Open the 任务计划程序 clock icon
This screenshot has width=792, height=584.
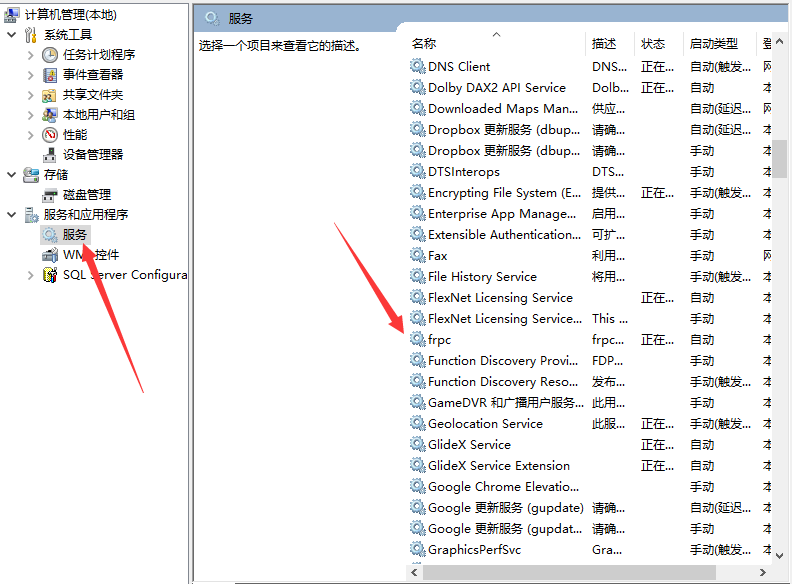pos(50,55)
